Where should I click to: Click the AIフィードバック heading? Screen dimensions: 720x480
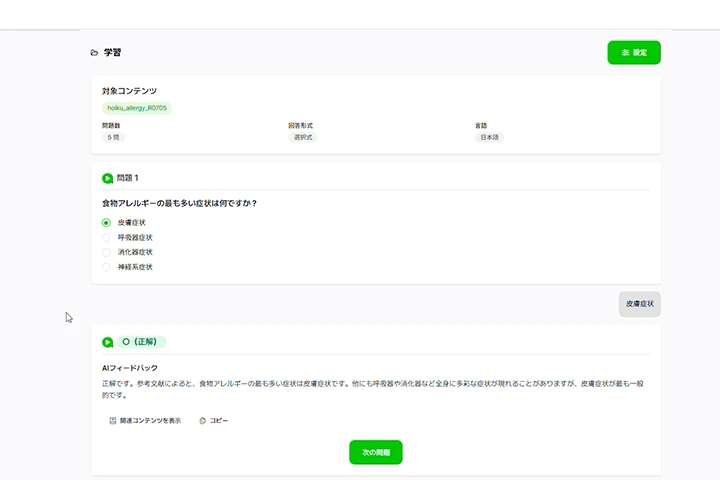point(130,368)
